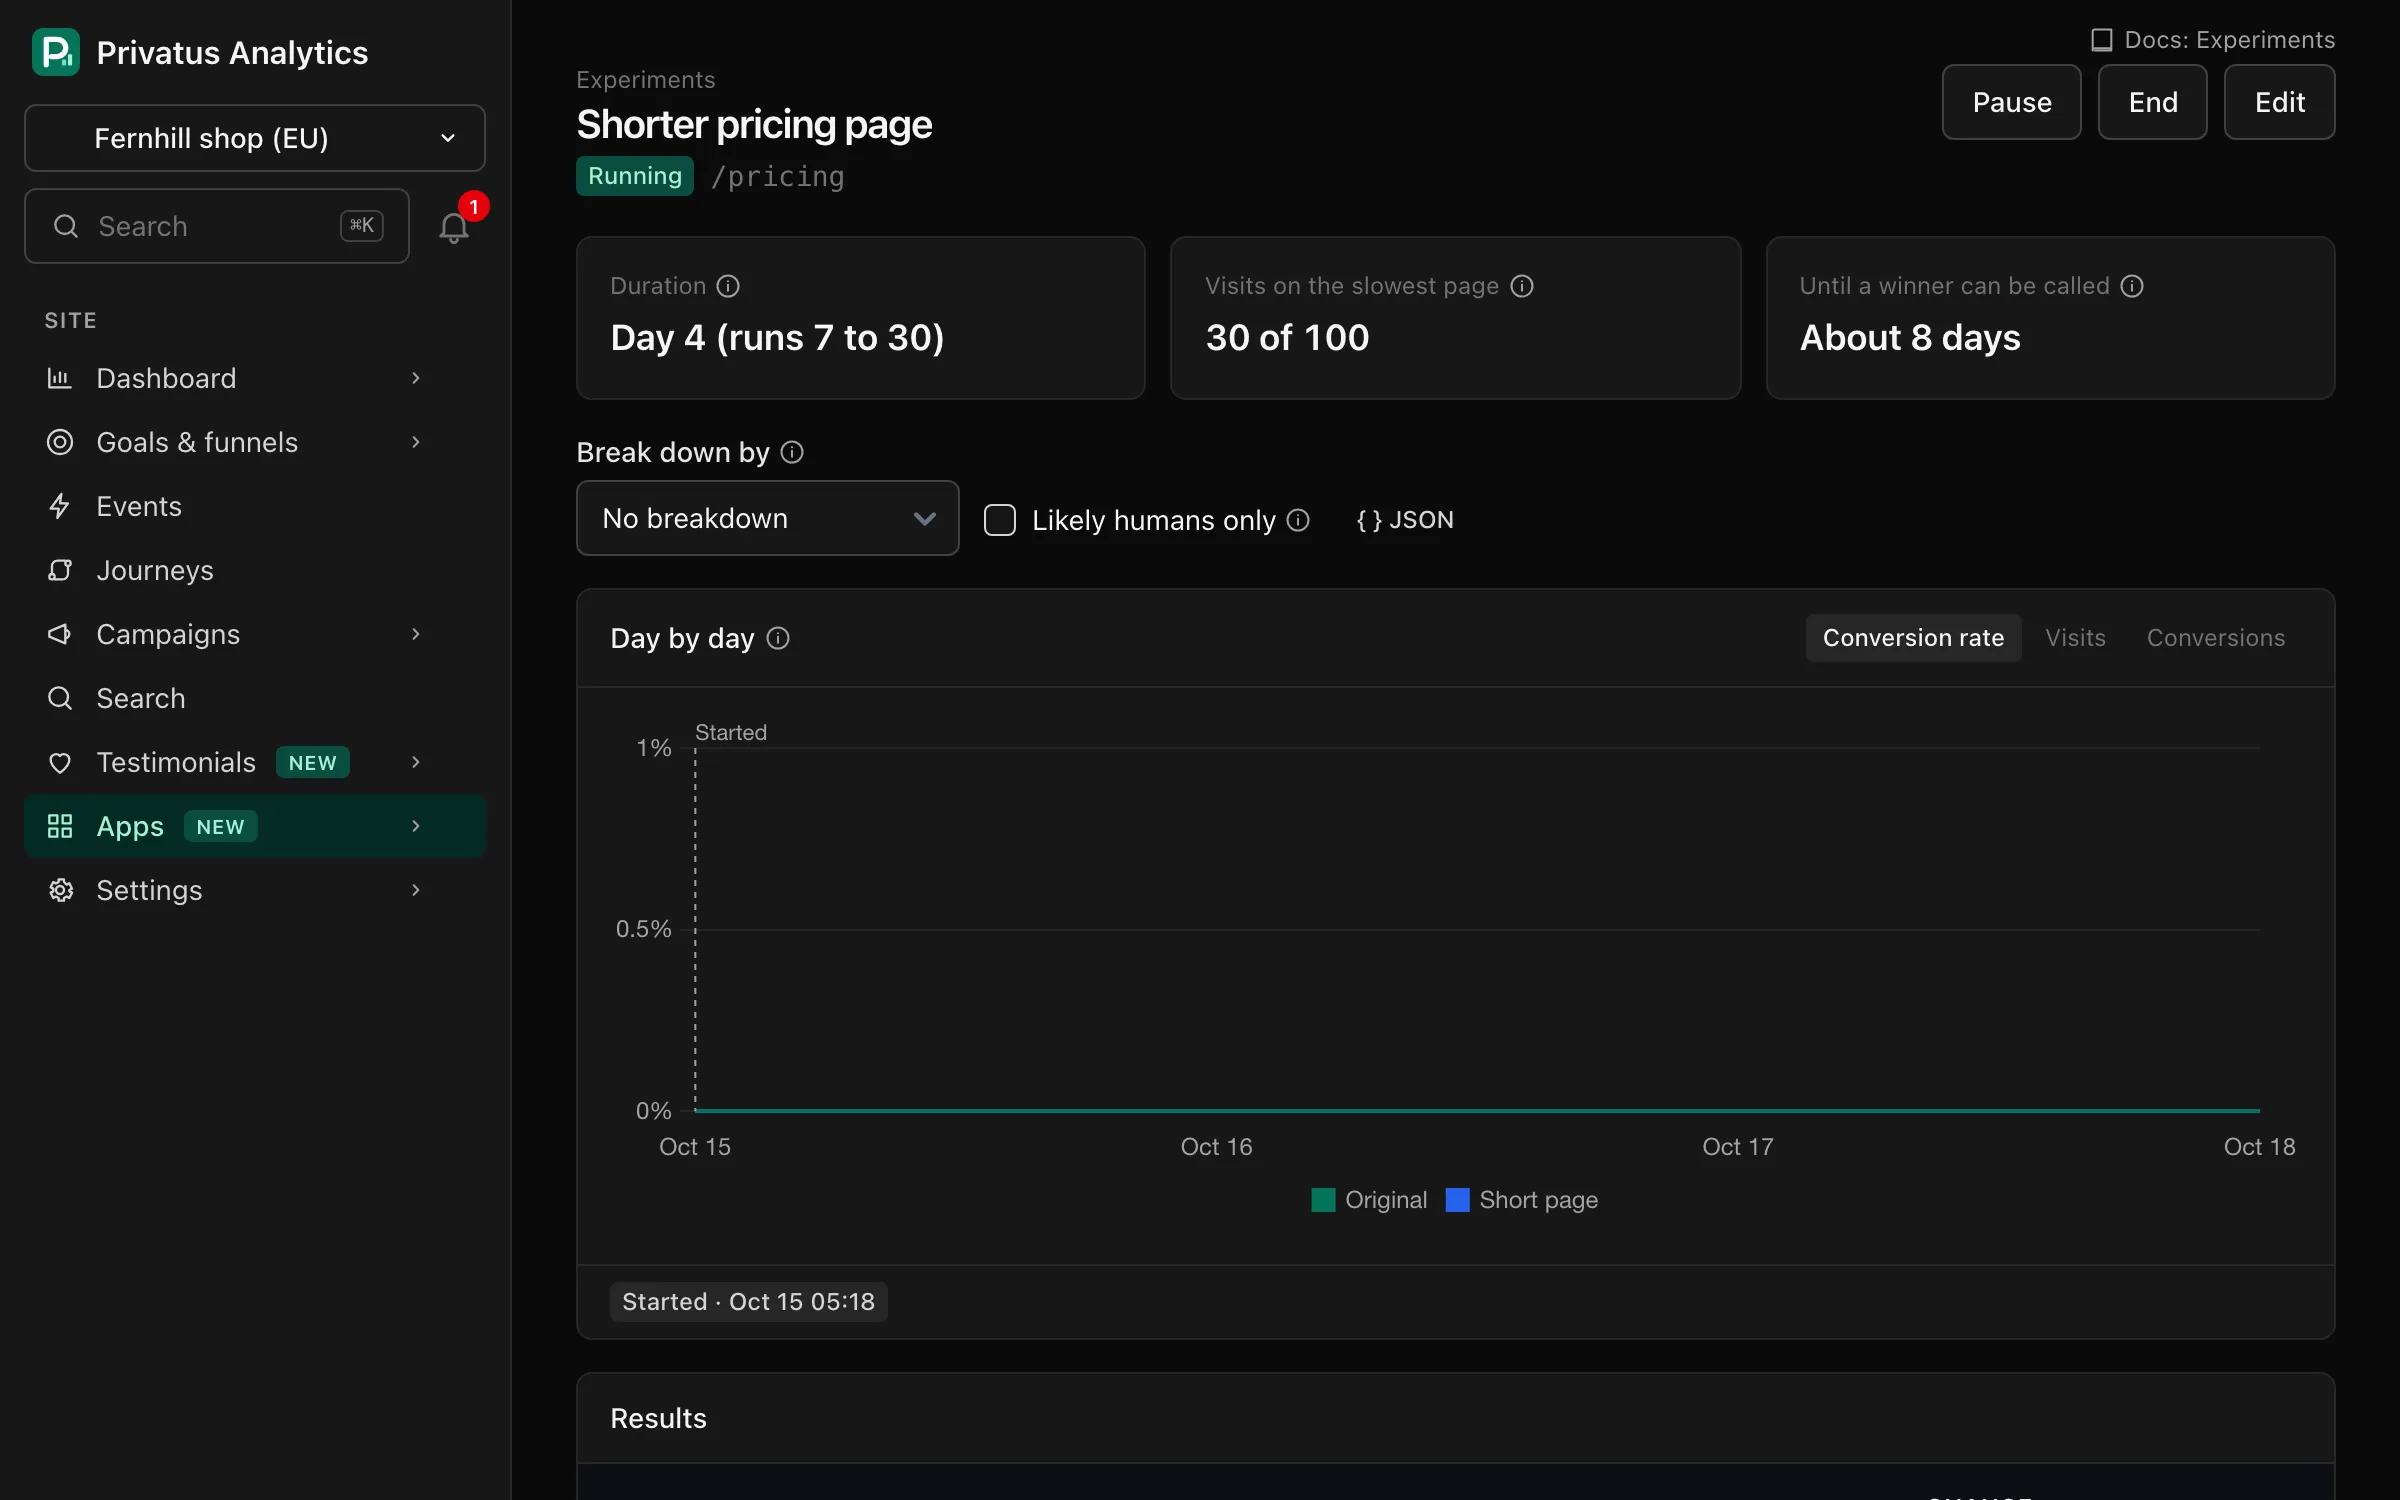
Task: Open the Experiments breadcrumb link
Action: (x=646, y=80)
